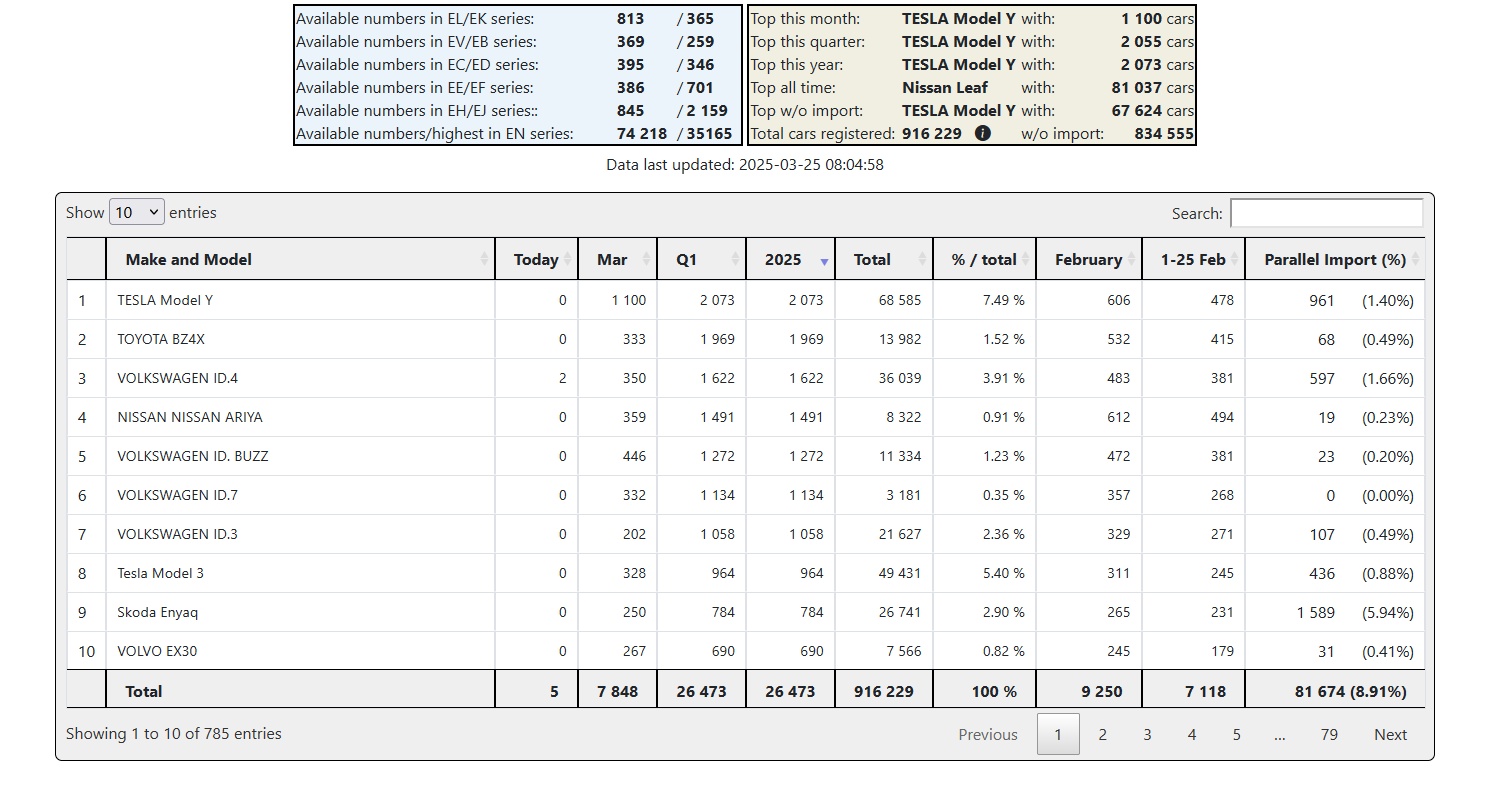Click the (5.94%) parallel import percentage
This screenshot has width=1492, height=785.
click(1388, 612)
